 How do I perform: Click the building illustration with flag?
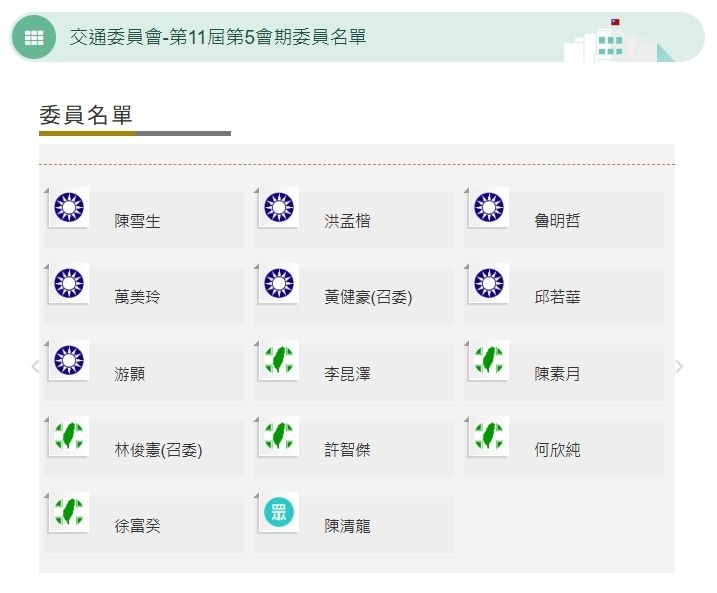(612, 42)
